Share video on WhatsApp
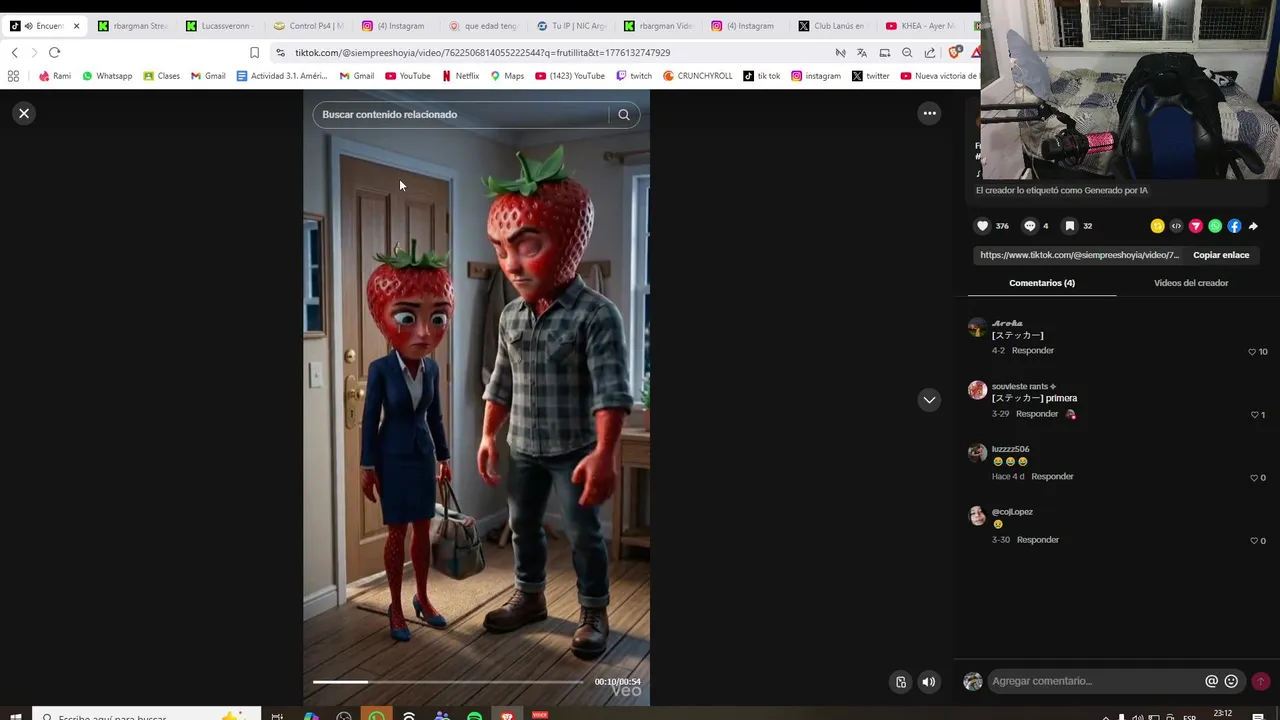Image resolution: width=1280 pixels, height=720 pixels. coord(1215,226)
